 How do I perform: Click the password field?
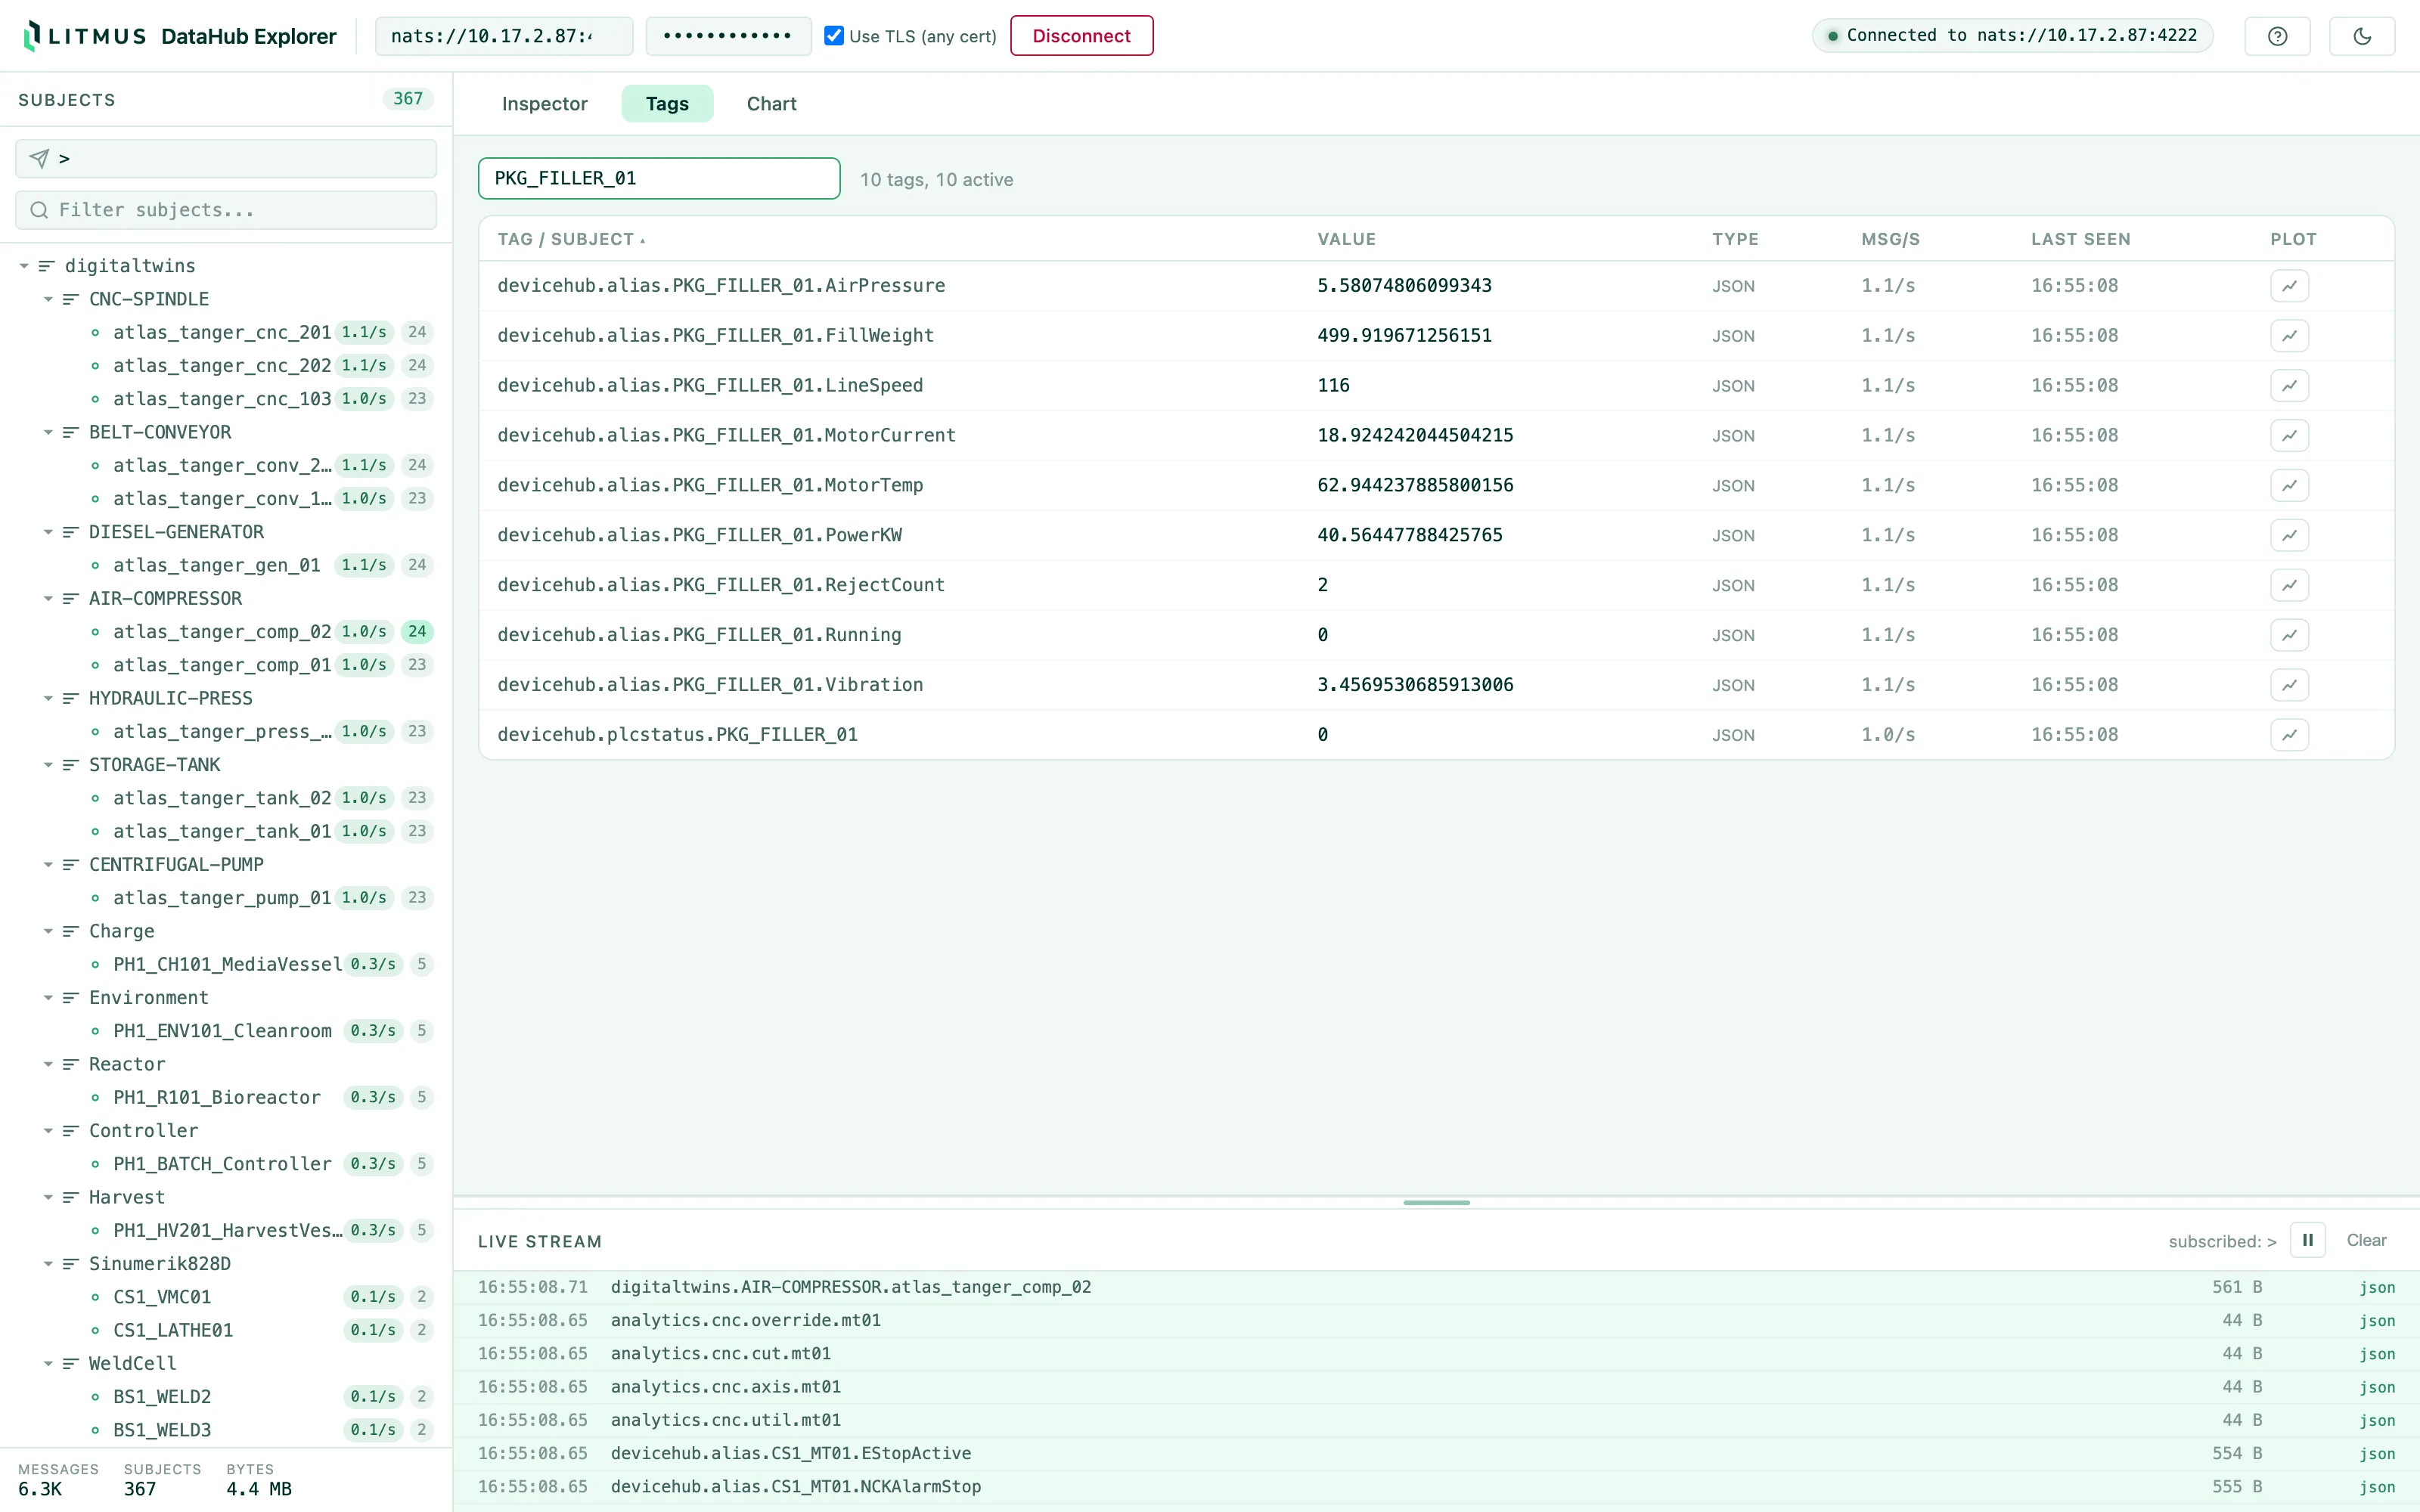[728, 36]
